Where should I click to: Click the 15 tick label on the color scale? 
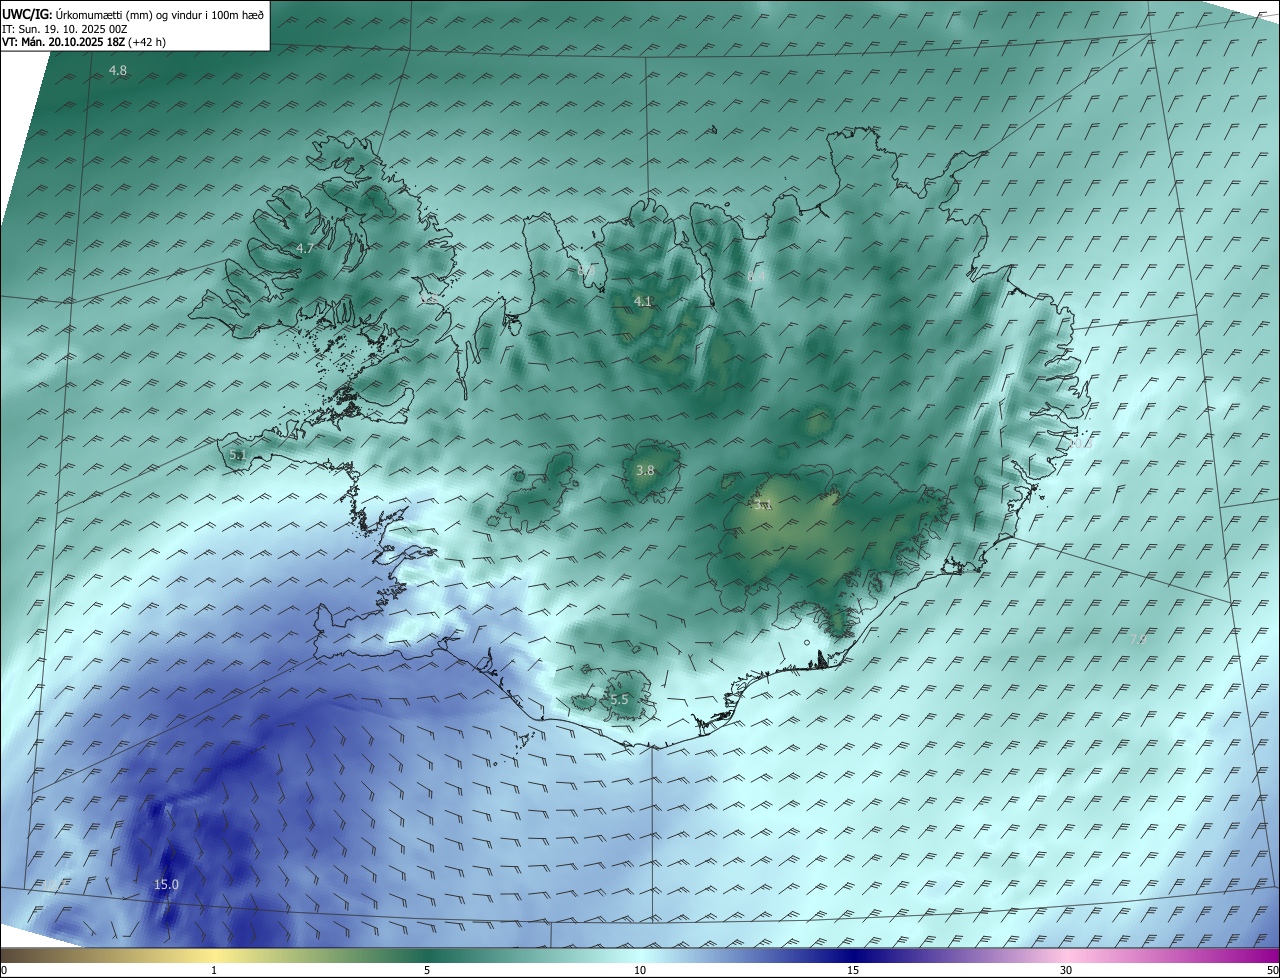click(x=853, y=970)
